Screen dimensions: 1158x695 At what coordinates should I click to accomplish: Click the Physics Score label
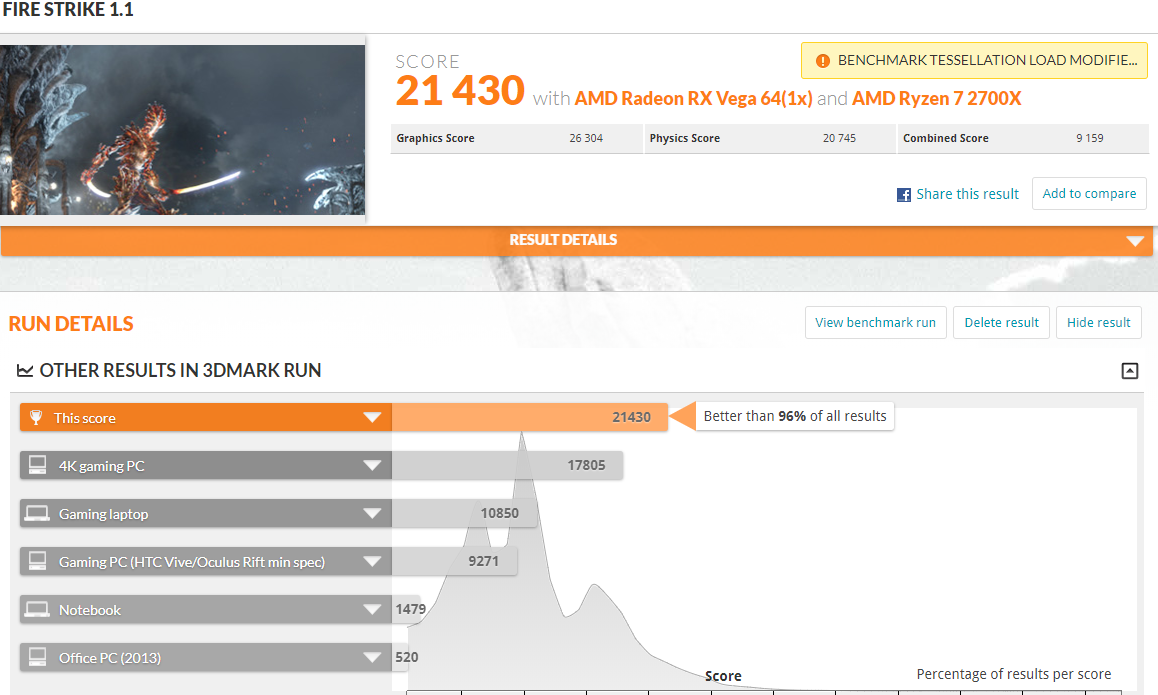pos(685,138)
